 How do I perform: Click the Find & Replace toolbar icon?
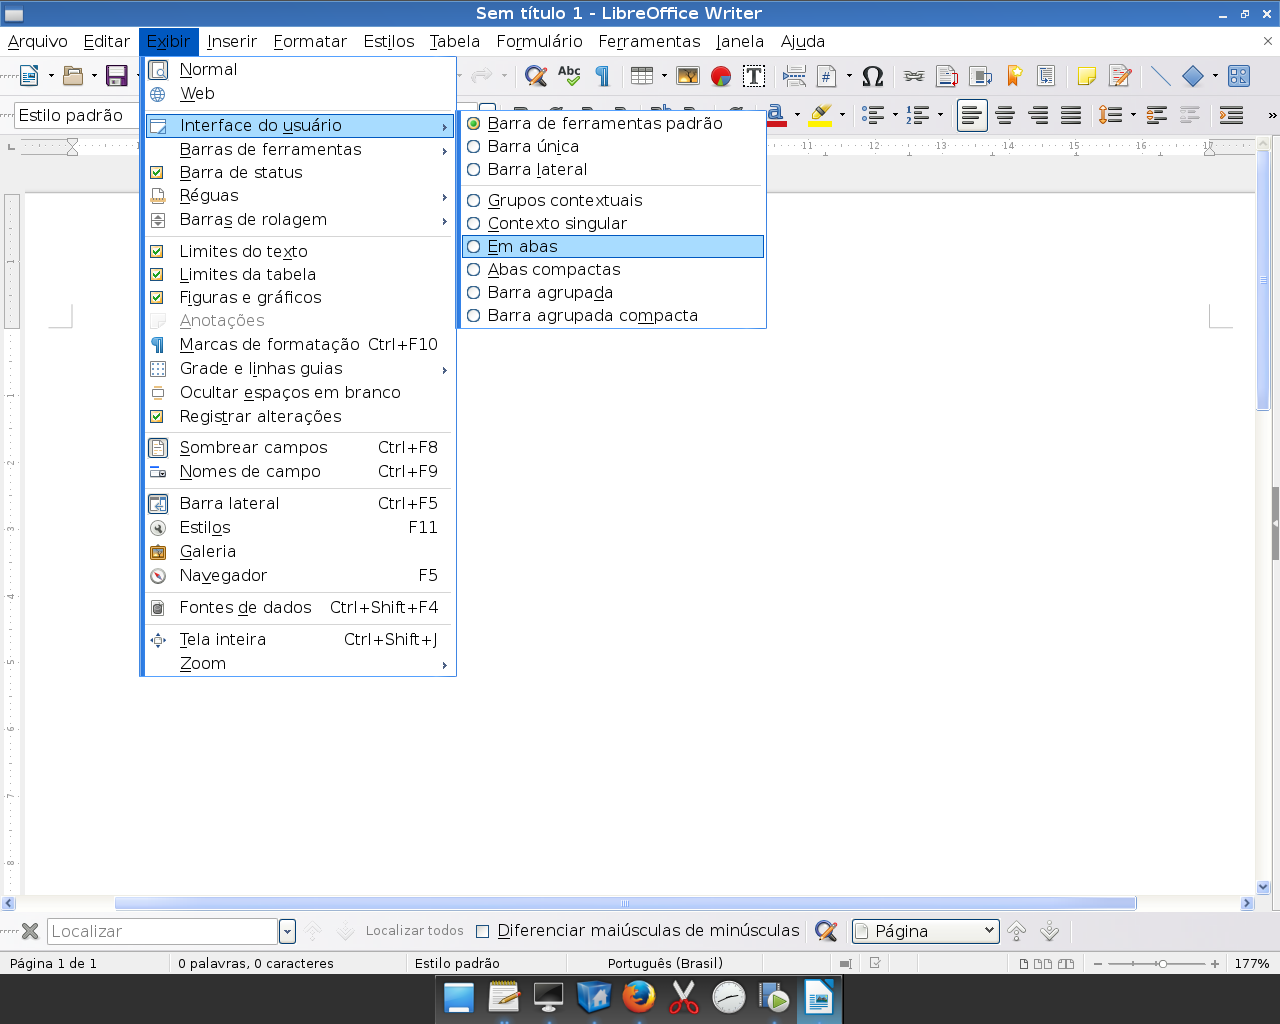536,76
